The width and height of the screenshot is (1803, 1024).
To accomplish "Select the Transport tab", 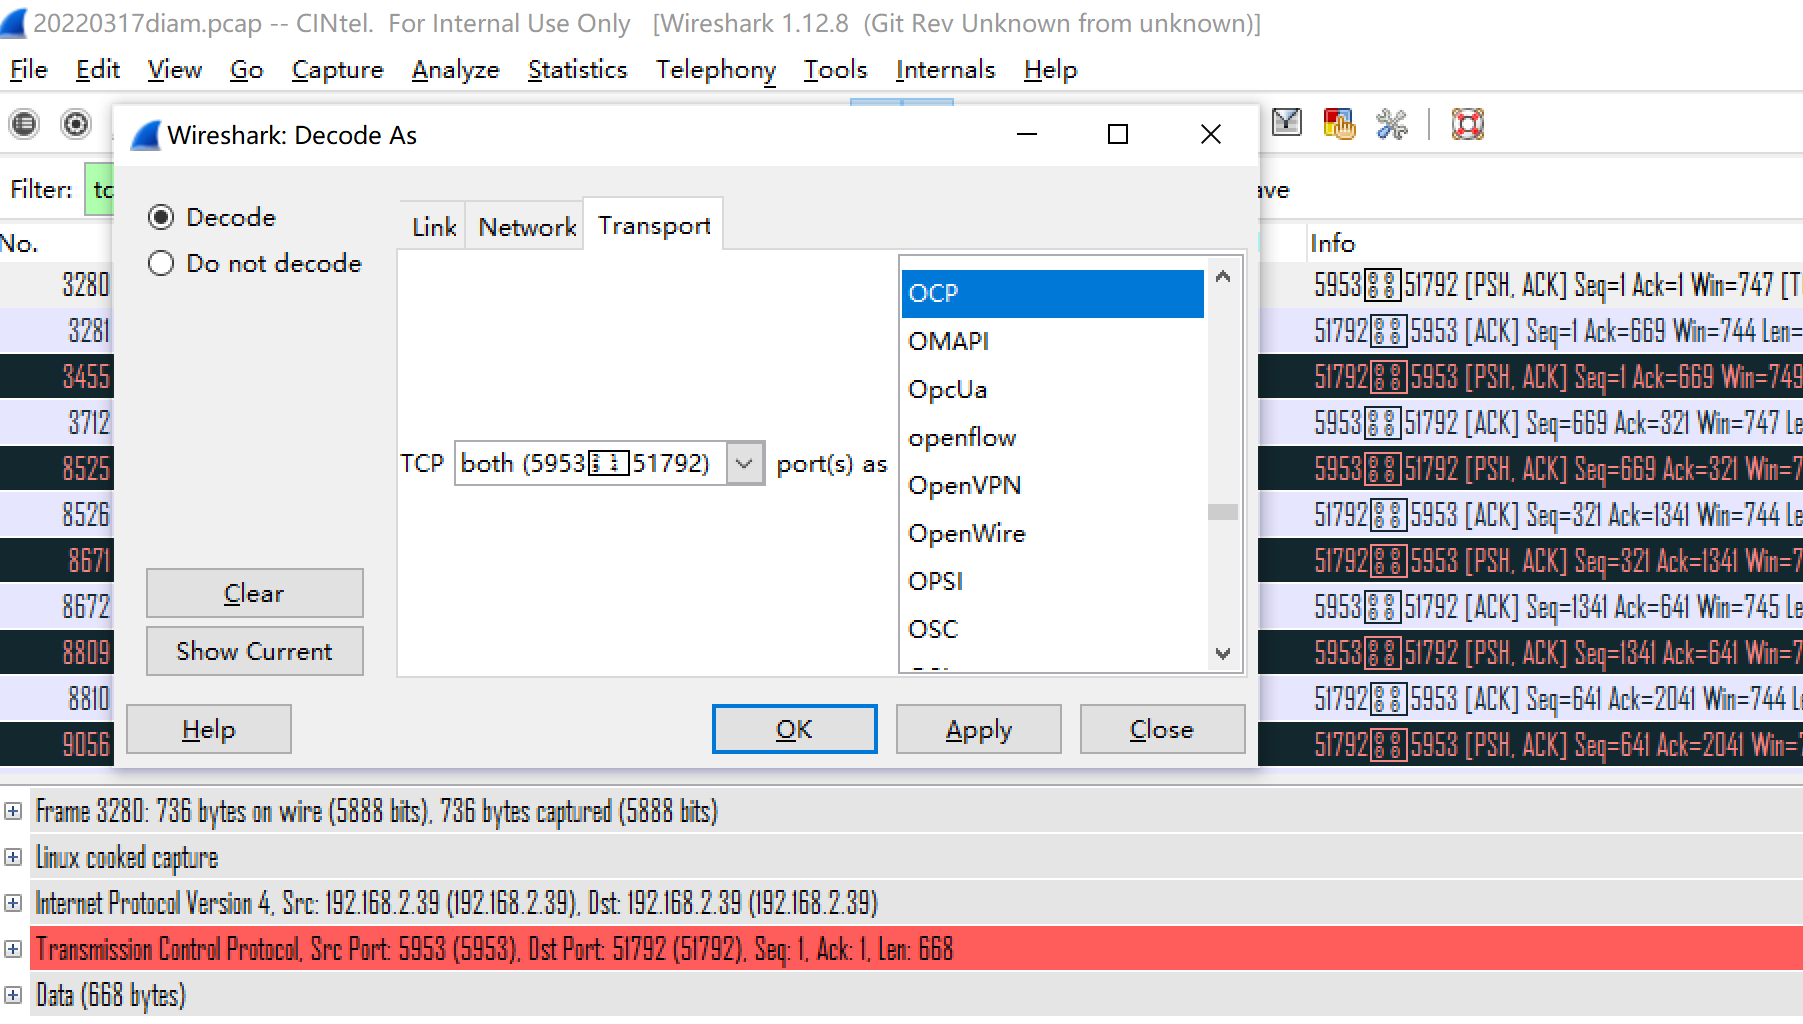I will pyautogui.click(x=654, y=225).
